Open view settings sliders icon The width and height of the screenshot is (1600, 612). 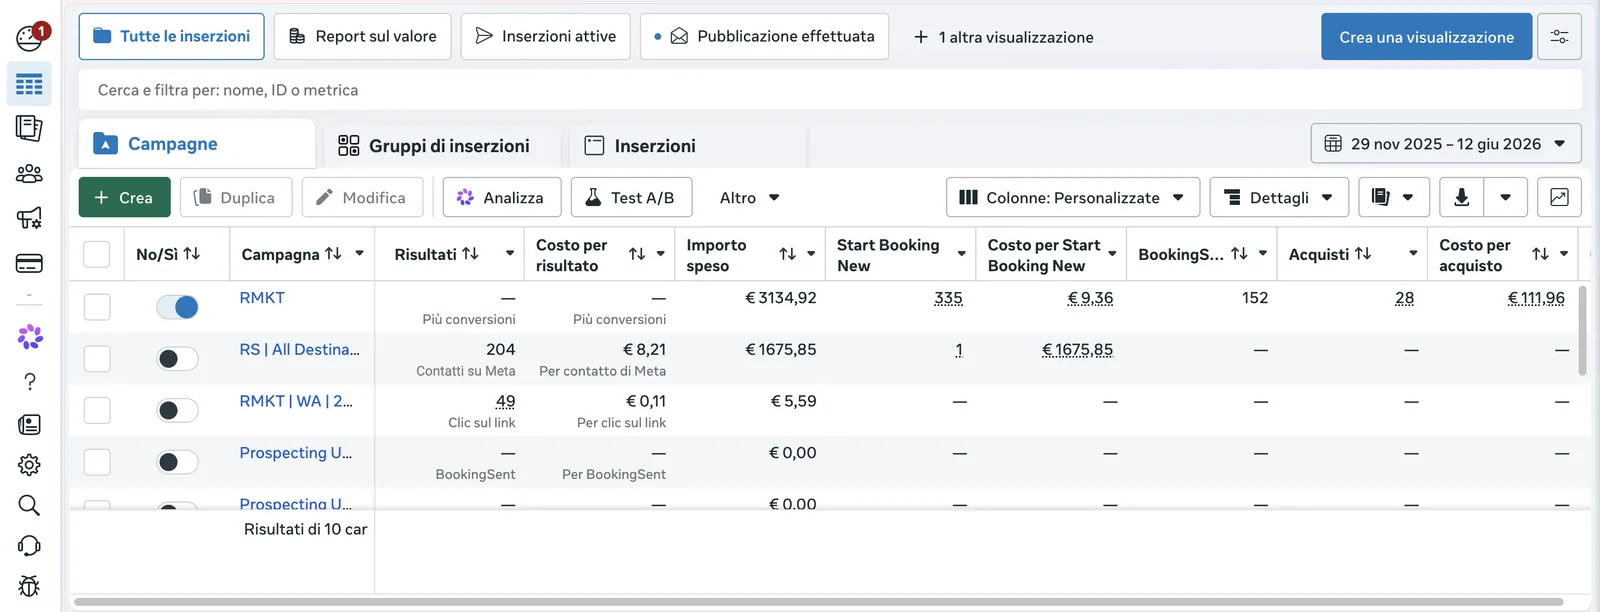[1559, 37]
